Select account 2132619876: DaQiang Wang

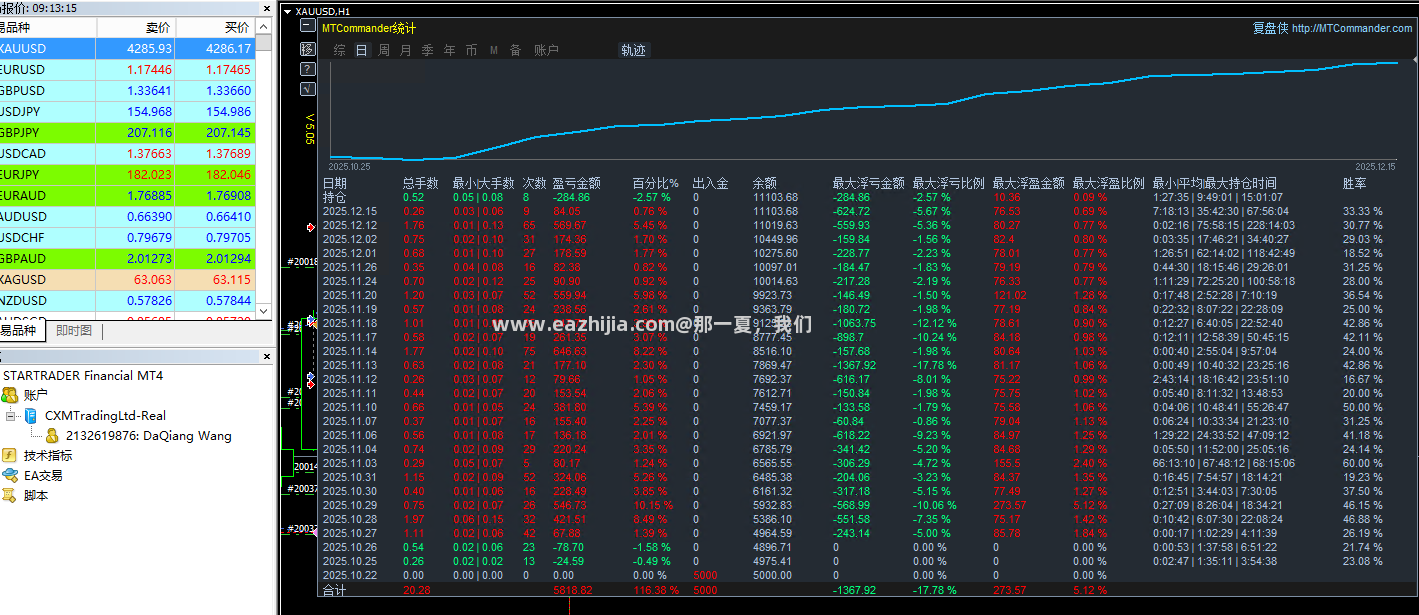pos(148,435)
